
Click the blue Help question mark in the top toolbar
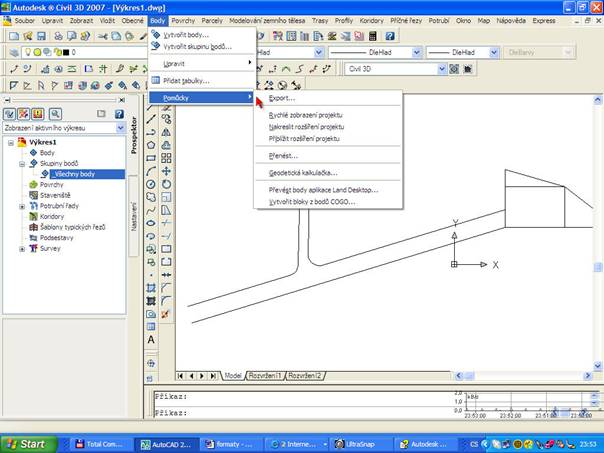390,36
